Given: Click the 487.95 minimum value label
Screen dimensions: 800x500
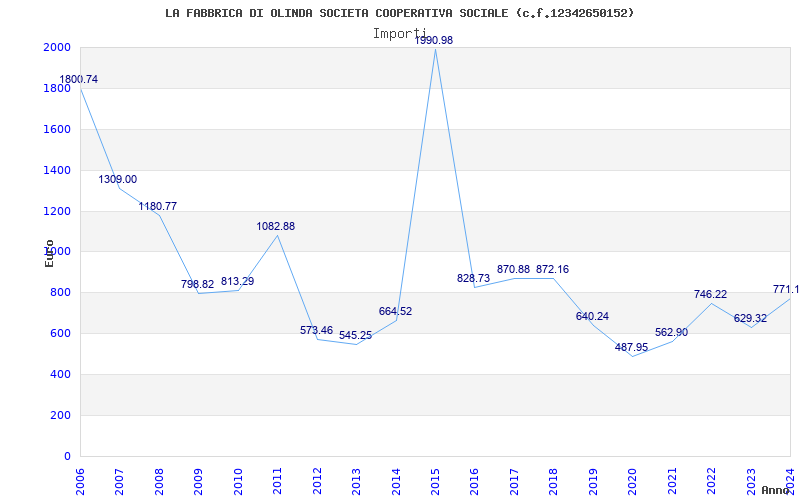Looking at the screenshot, I should point(632,347).
